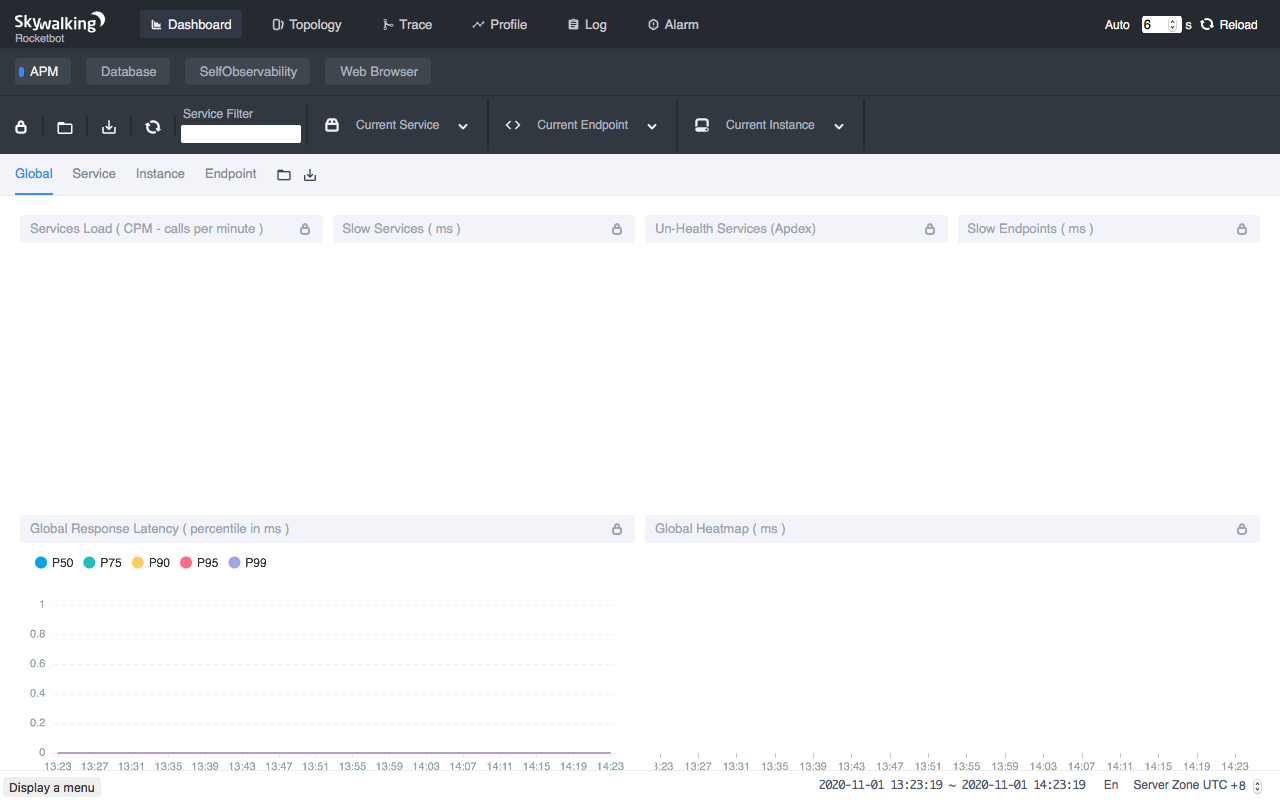Click the lock icon in the dashboard toolbar
Image resolution: width=1280 pixels, height=800 pixels.
point(21,127)
